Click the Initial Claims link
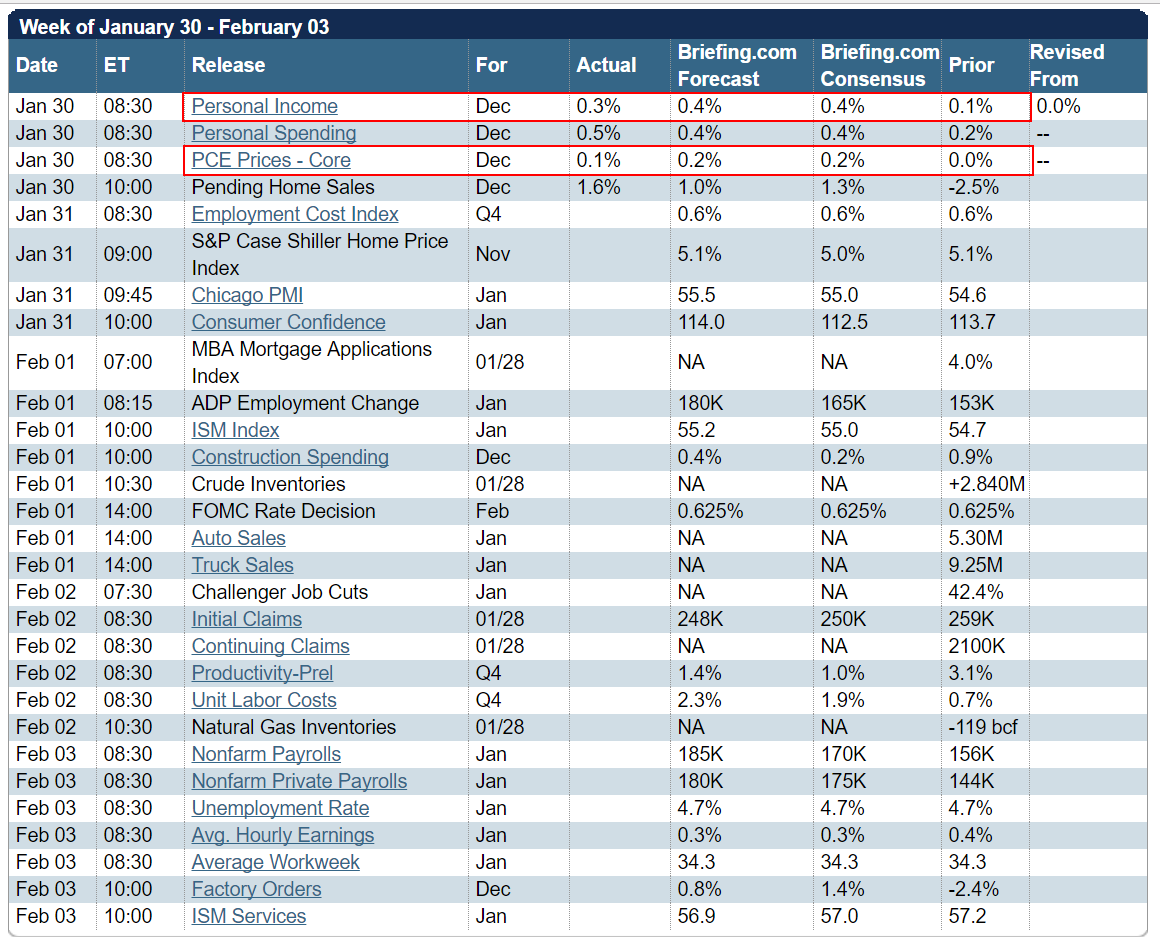The width and height of the screenshot is (1160, 947). click(246, 619)
